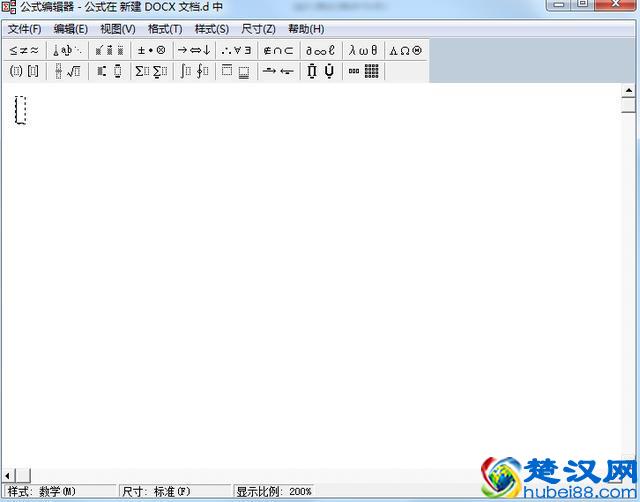This screenshot has width=640, height=502.
Task: Open the subscript and superscript templates palette
Action: point(109,71)
